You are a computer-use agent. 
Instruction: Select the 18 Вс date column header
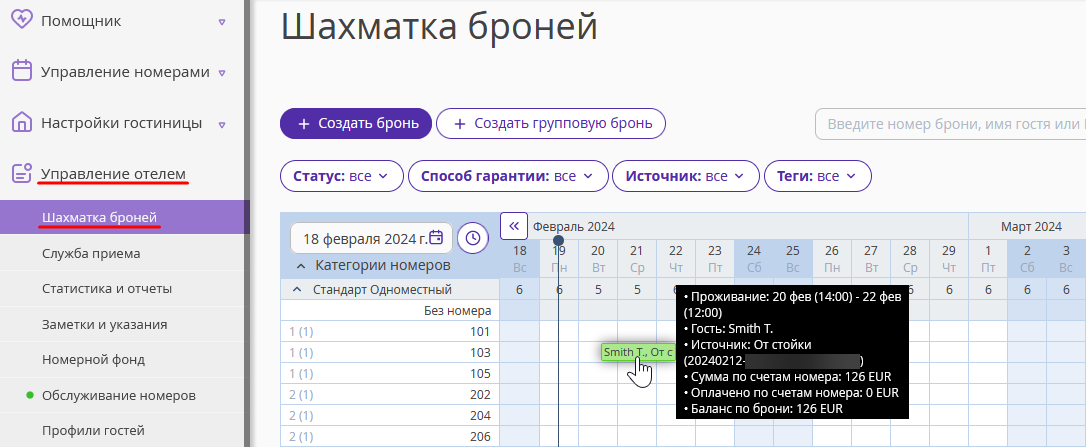point(519,258)
